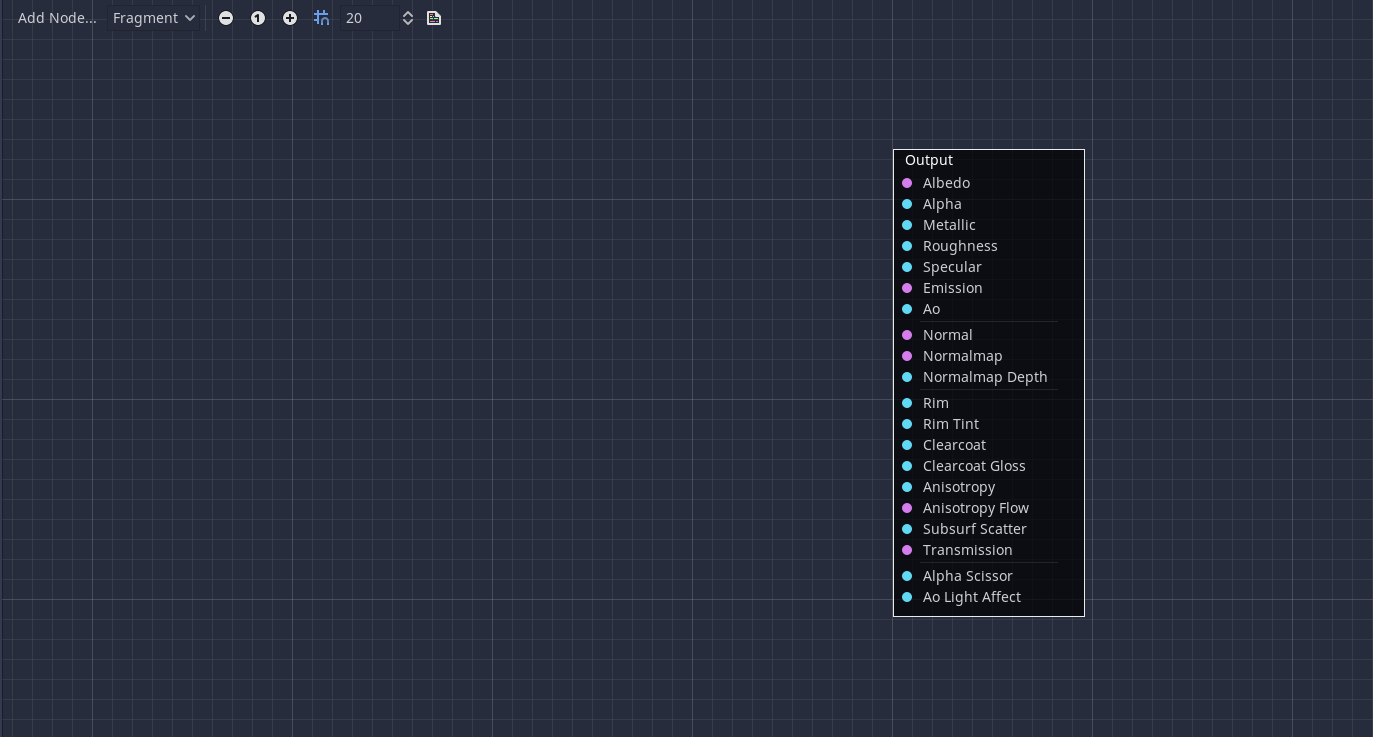Image resolution: width=1373 pixels, height=737 pixels.
Task: Click the Clearcoat Gloss port connector
Action: pos(907,466)
